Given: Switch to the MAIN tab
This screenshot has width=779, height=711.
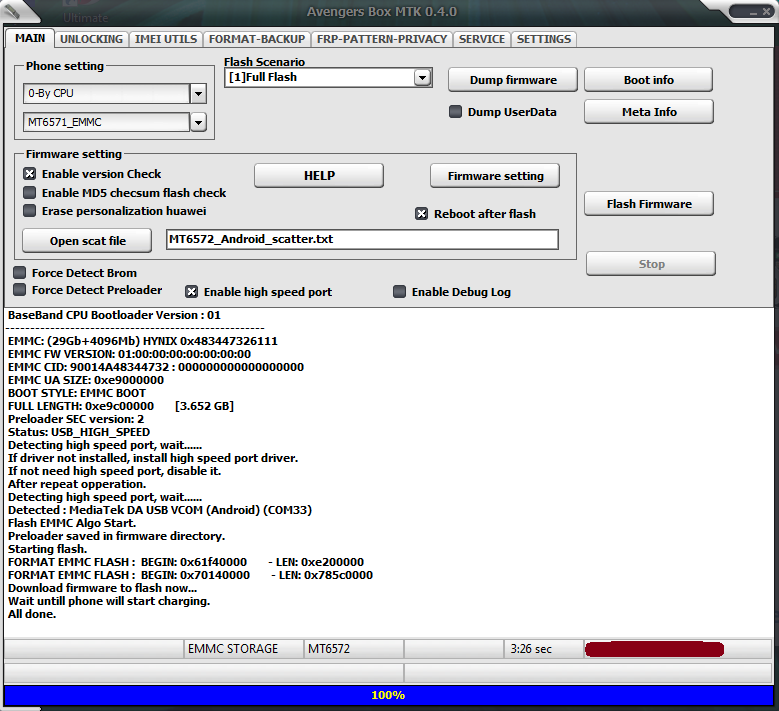Looking at the screenshot, I should 30,38.
